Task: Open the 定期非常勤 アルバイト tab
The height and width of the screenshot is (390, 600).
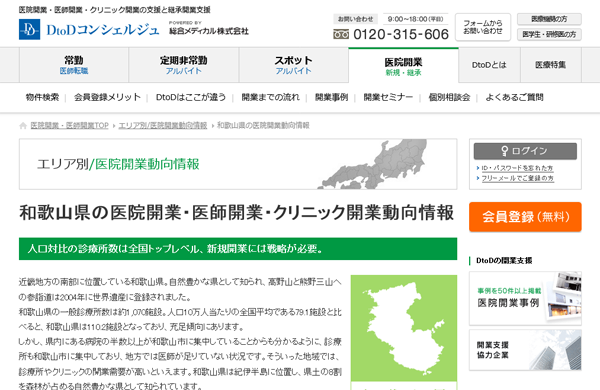Action: (184, 65)
